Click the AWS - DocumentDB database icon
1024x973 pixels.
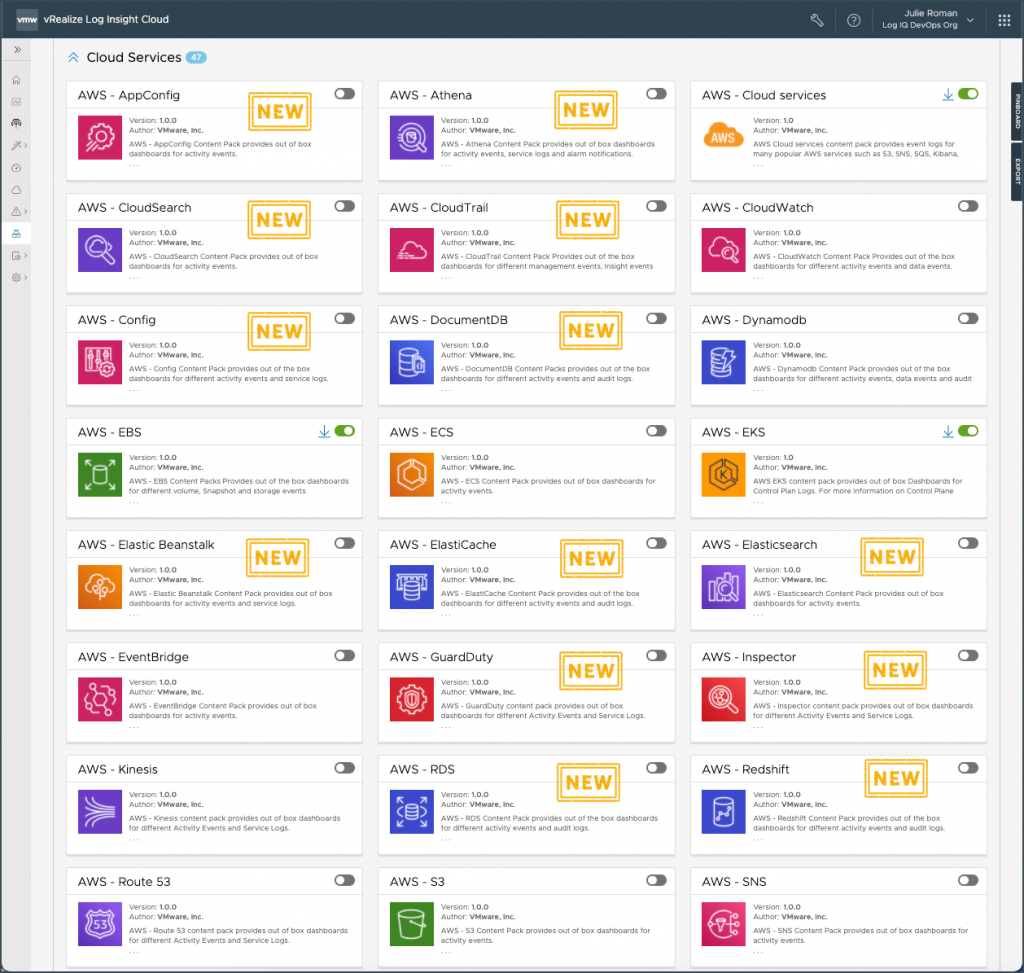411,362
